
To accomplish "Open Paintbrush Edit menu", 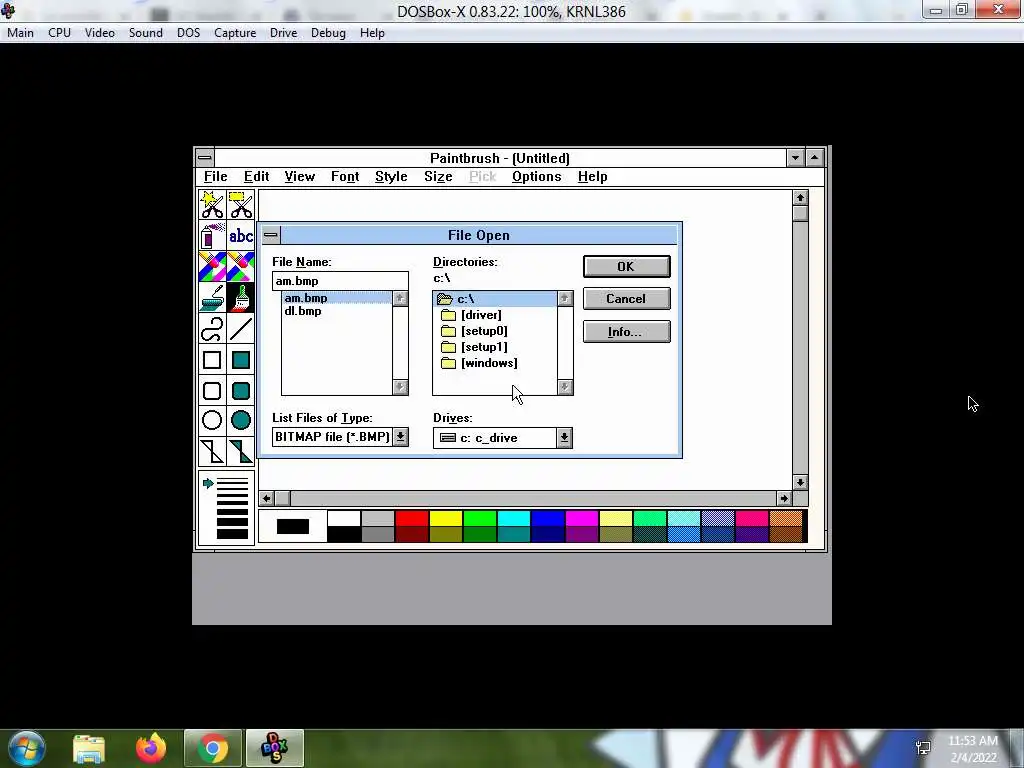I will (256, 176).
